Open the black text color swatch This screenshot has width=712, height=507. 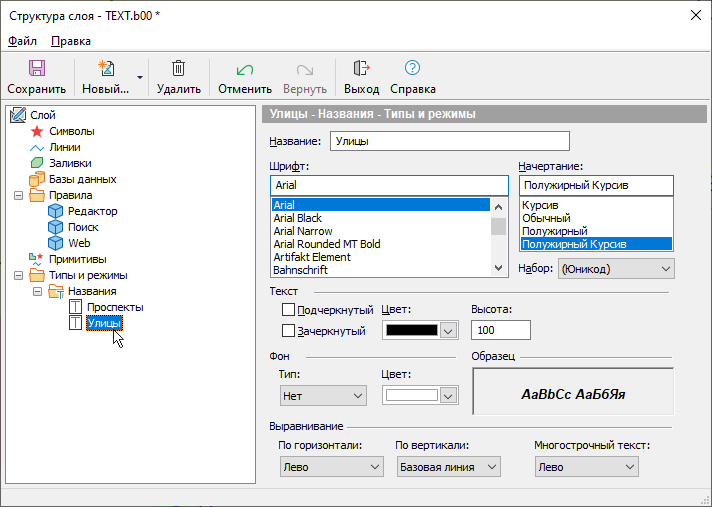[x=419, y=330]
